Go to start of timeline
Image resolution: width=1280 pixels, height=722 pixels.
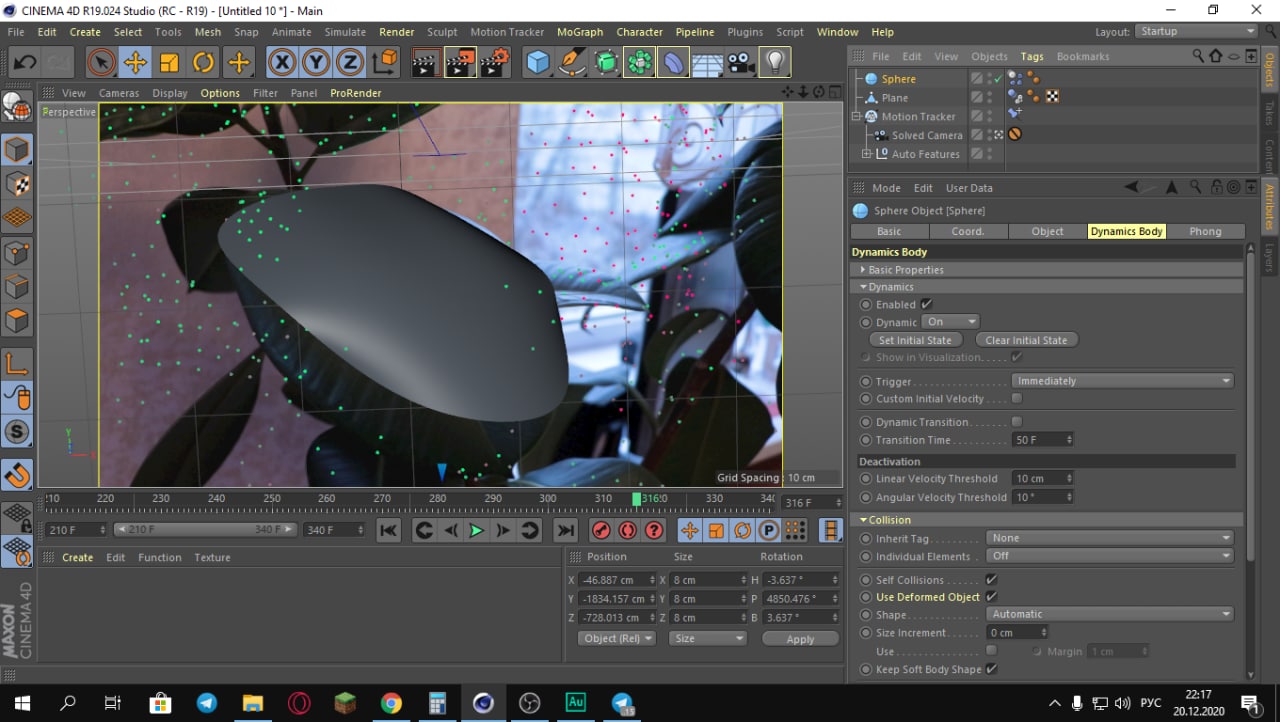pyautogui.click(x=389, y=530)
